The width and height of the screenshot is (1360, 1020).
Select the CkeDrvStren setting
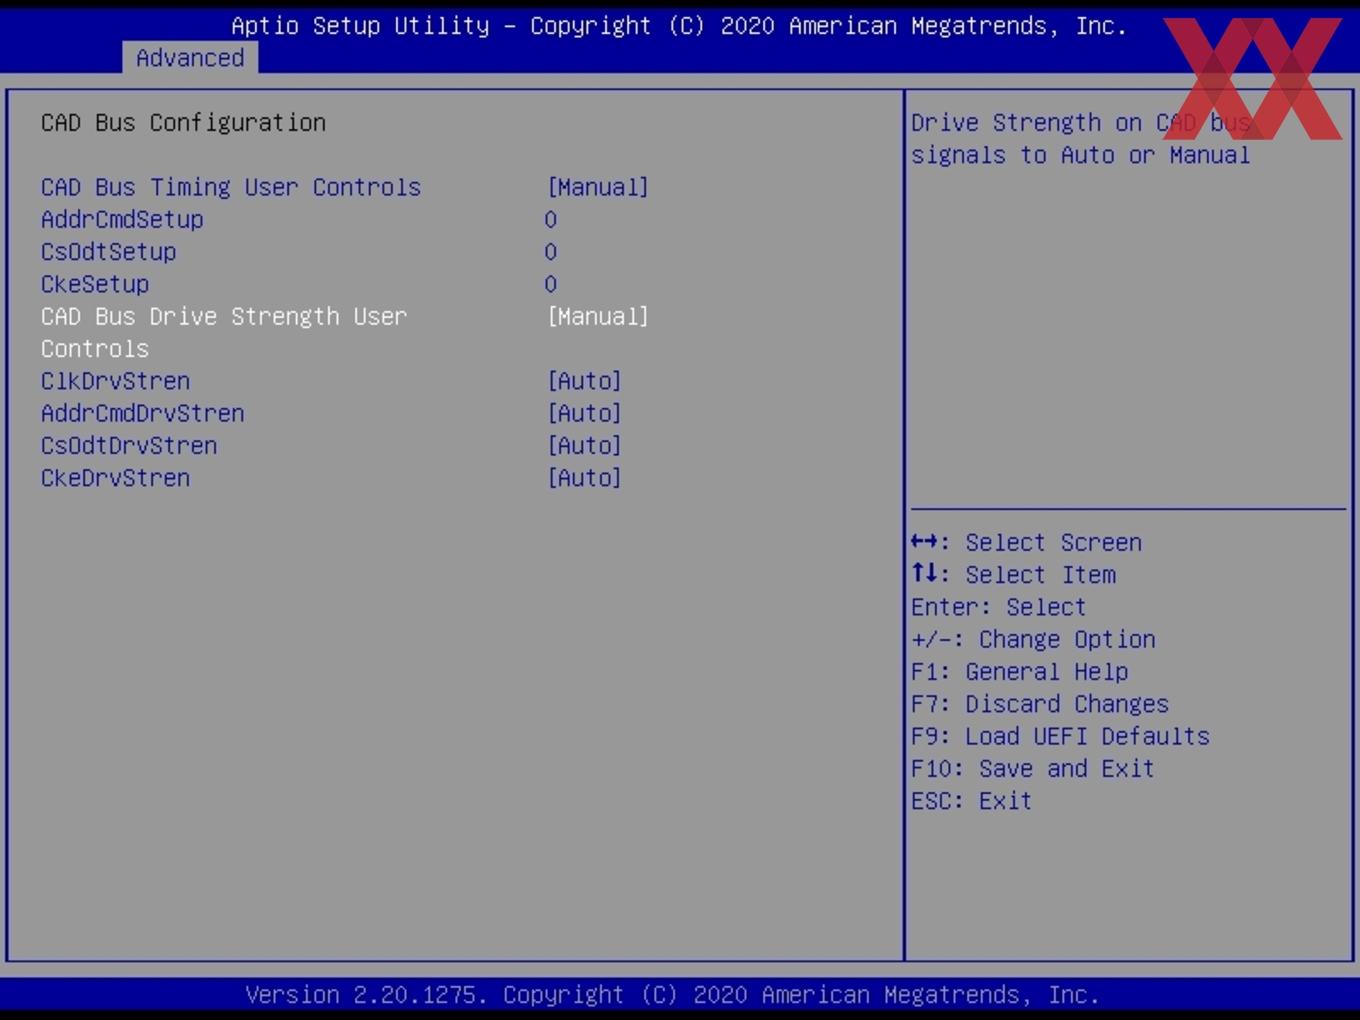click(x=115, y=478)
